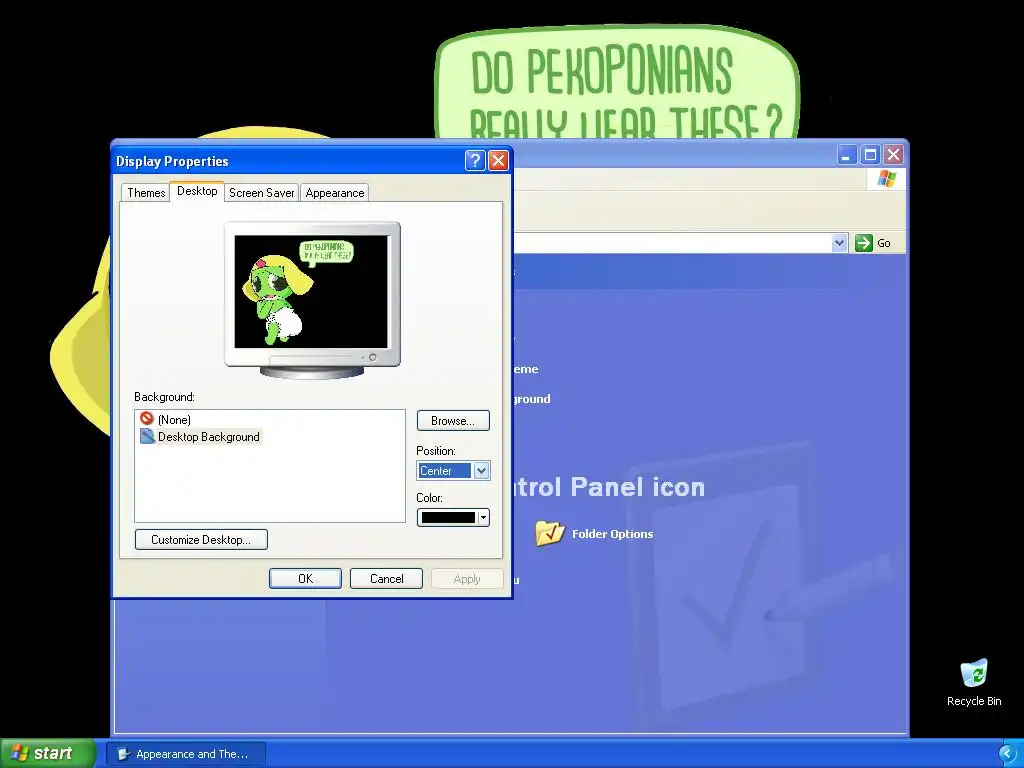This screenshot has height=768, width=1024.
Task: Expand the address bar dropdown arrow
Action: (x=839, y=243)
